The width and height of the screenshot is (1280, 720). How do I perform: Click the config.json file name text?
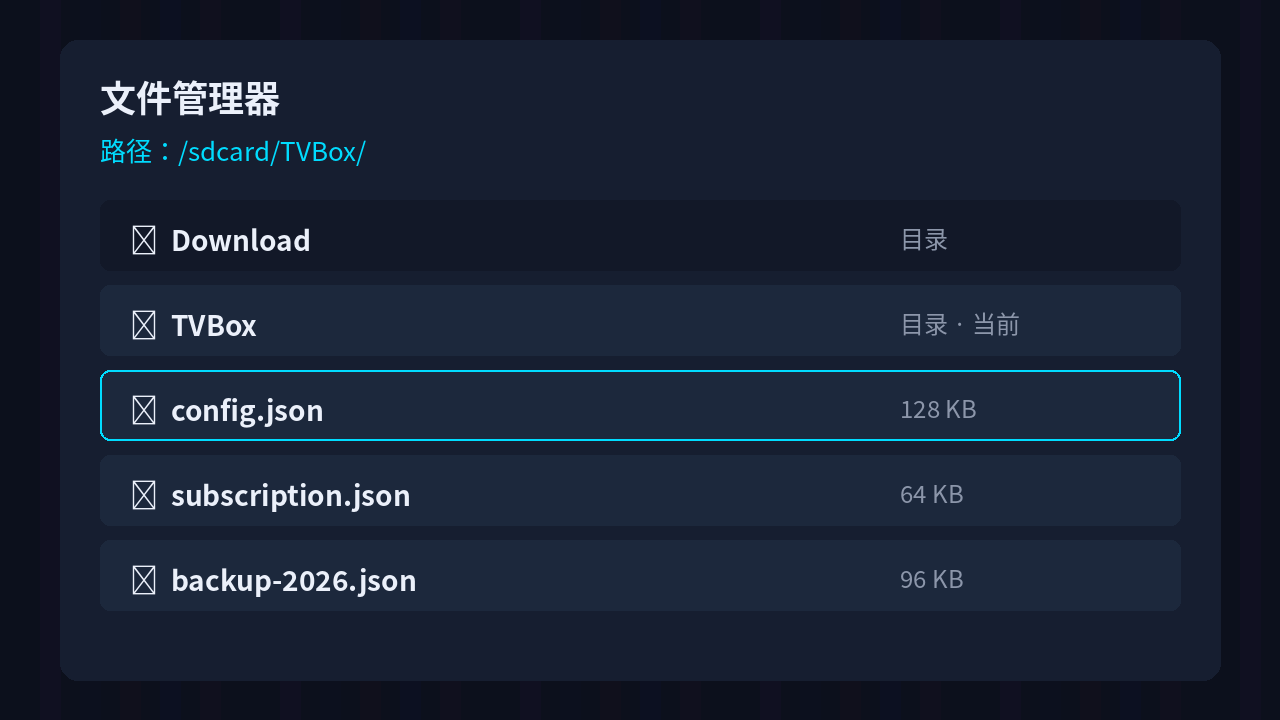(247, 411)
